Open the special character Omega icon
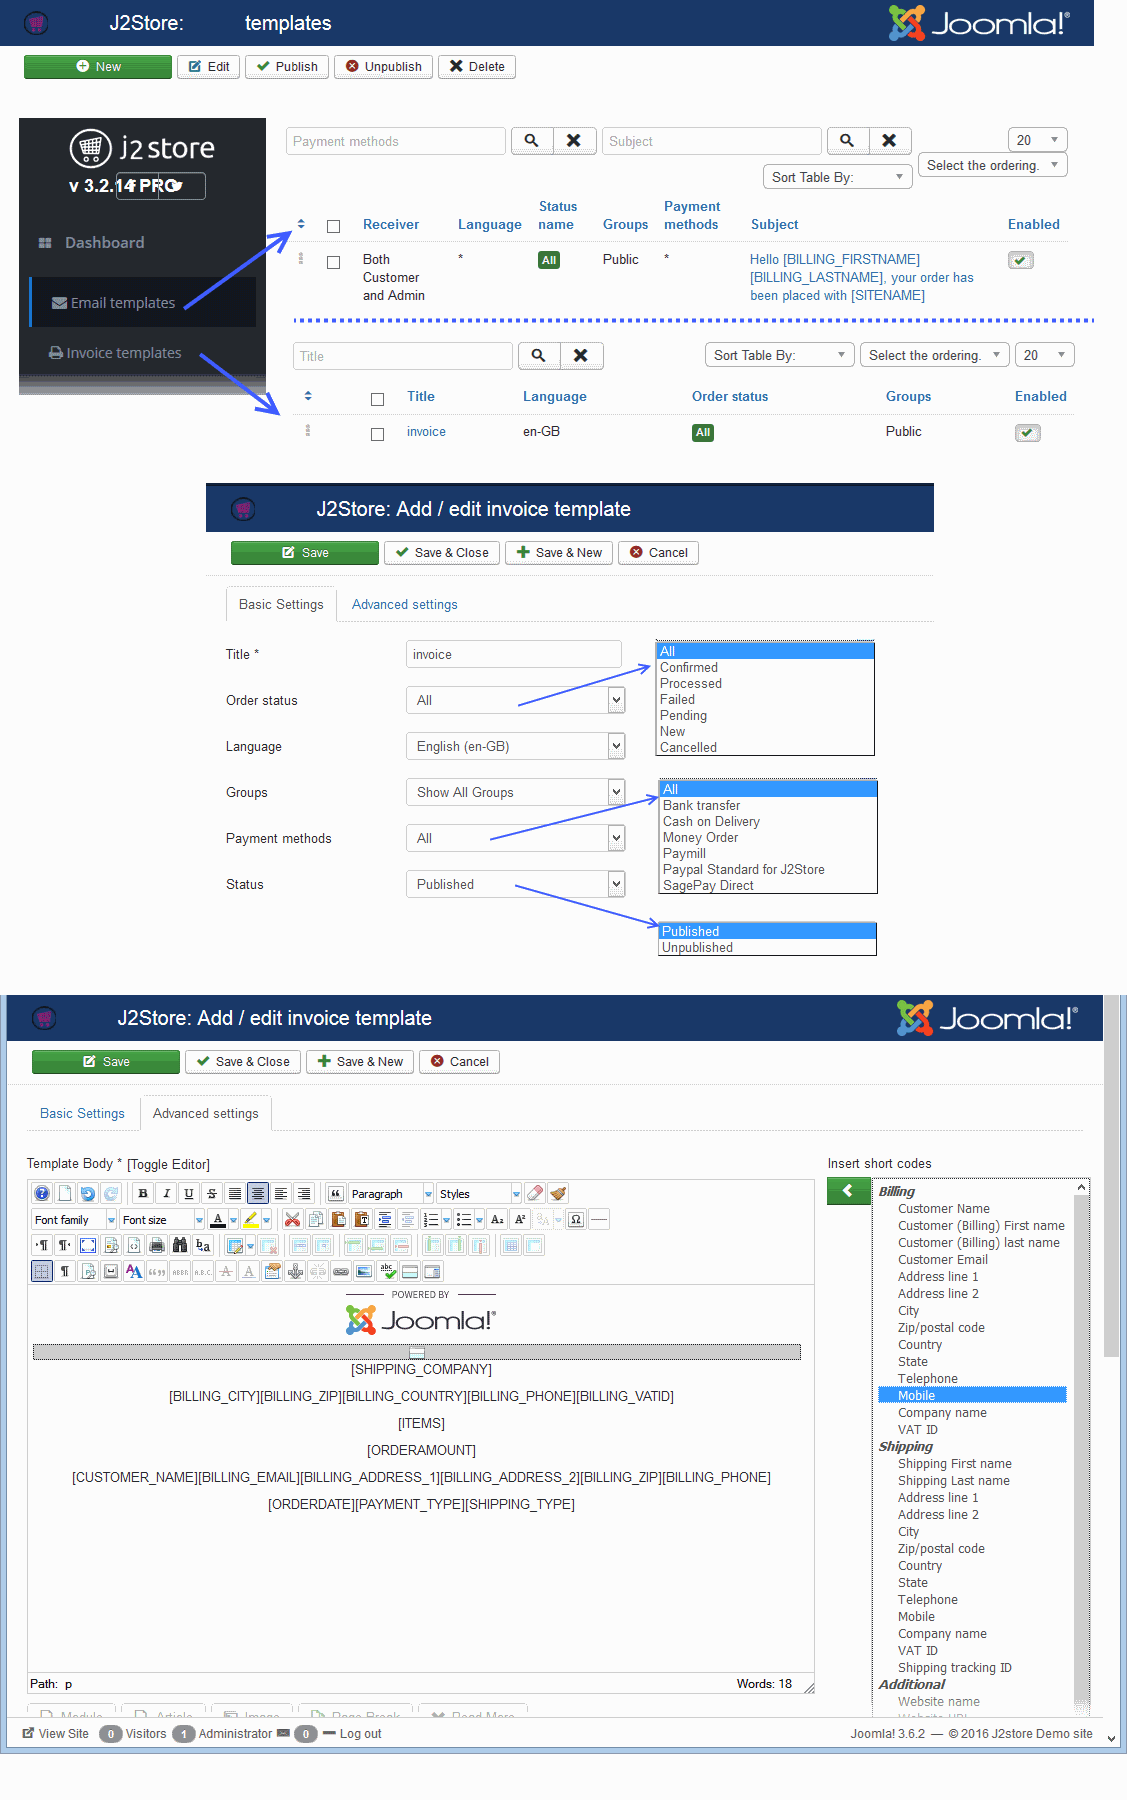Image resolution: width=1127 pixels, height=1800 pixels. pyautogui.click(x=576, y=1219)
